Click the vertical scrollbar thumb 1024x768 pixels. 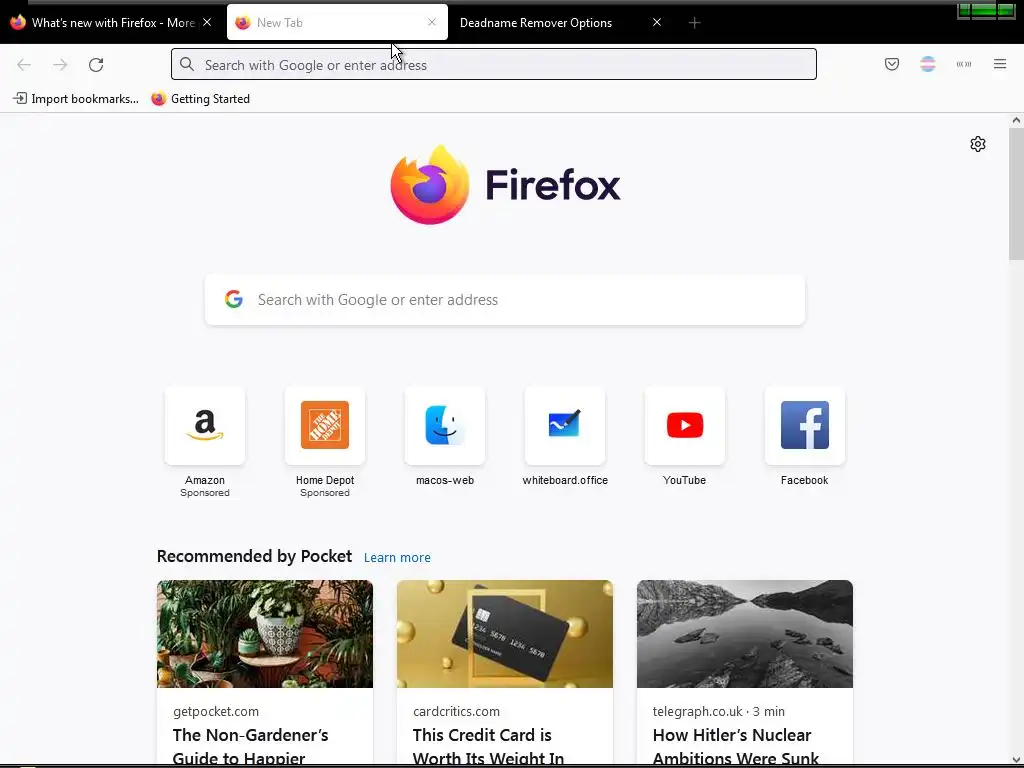[1016, 194]
